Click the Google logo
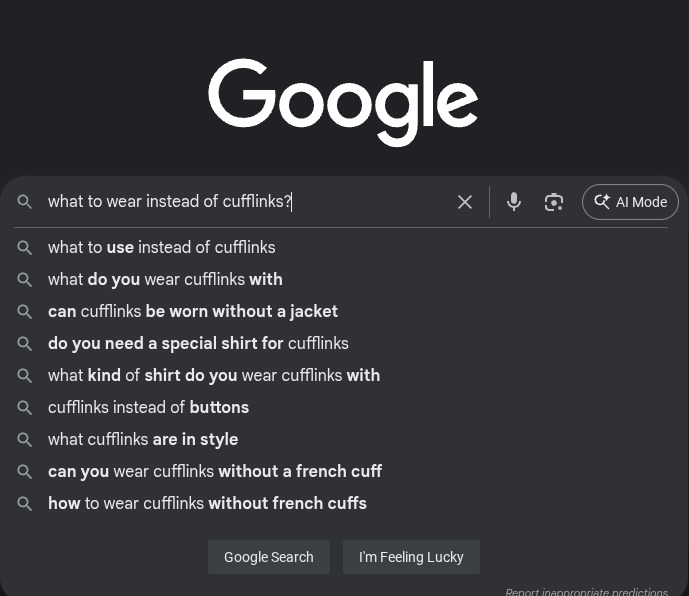689x596 pixels. pos(343,100)
